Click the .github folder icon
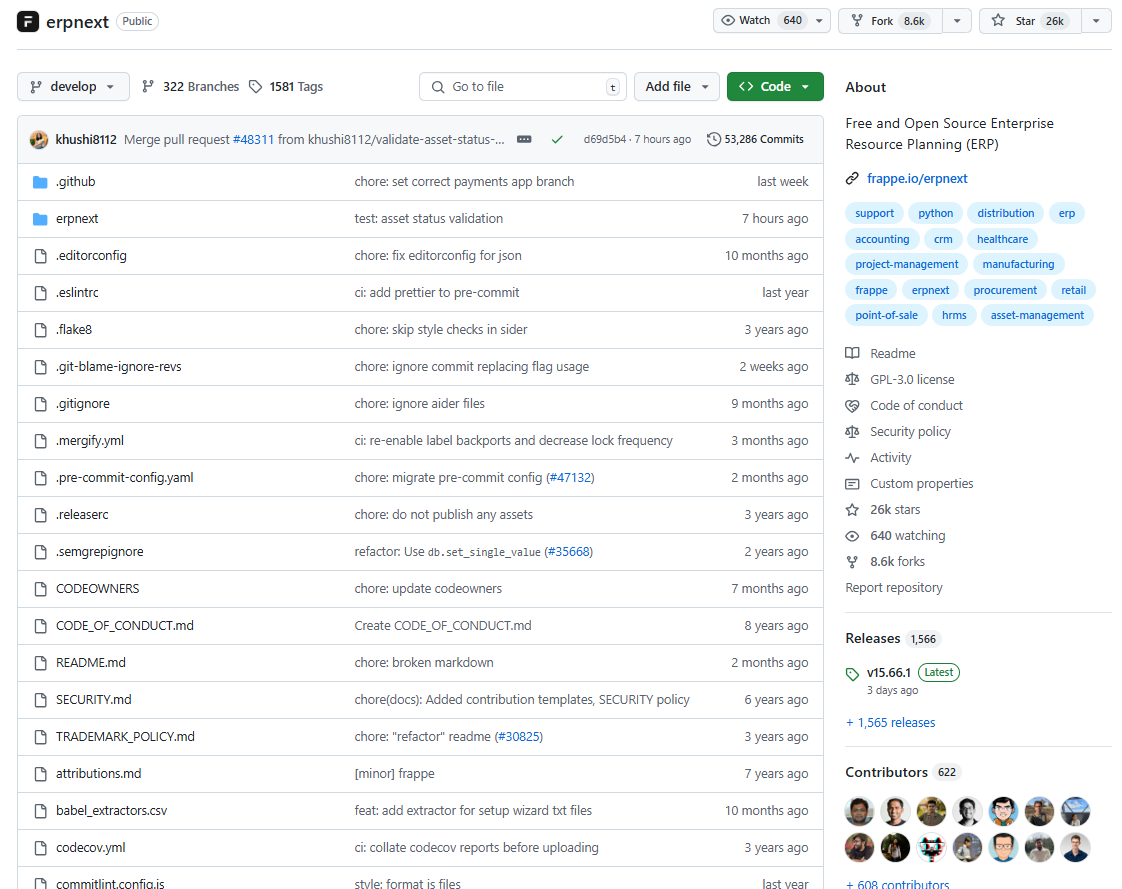 point(40,182)
